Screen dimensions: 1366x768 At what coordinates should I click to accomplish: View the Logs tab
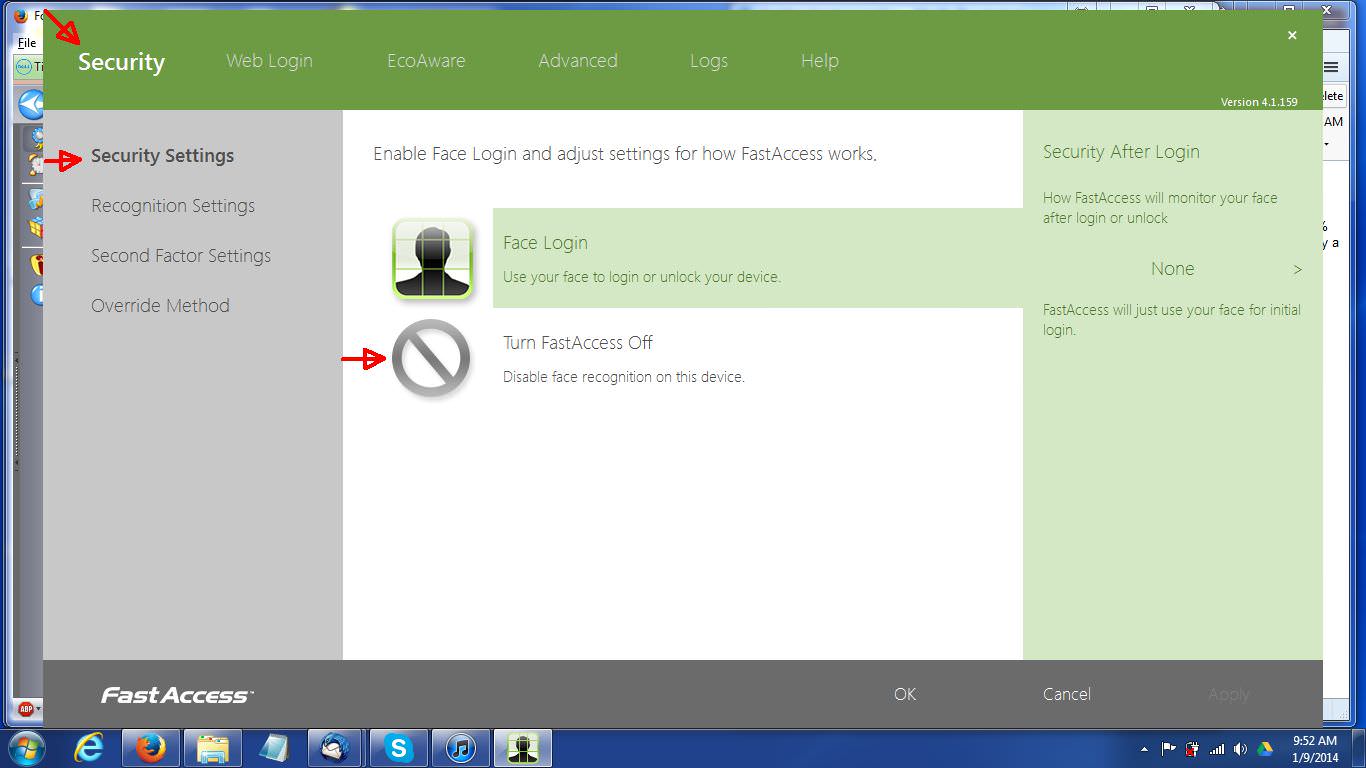click(709, 61)
